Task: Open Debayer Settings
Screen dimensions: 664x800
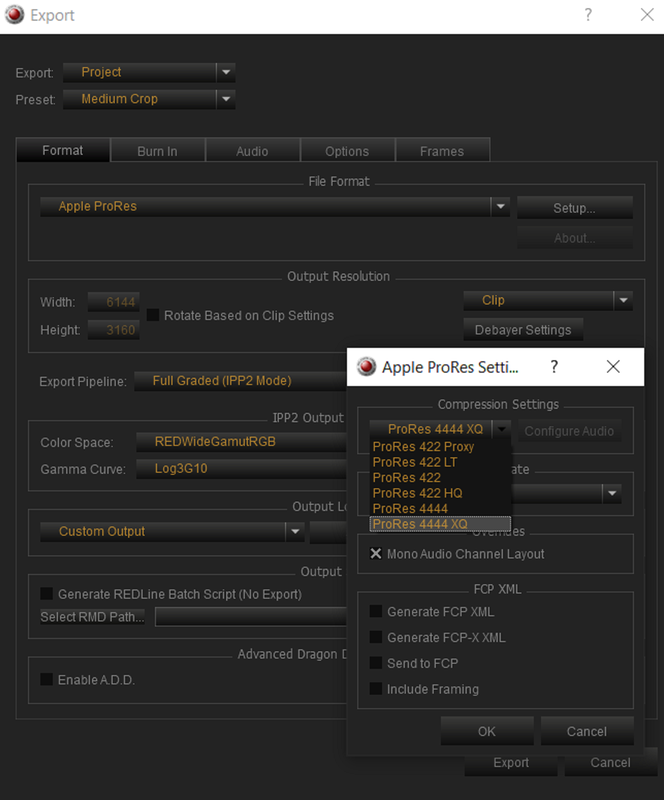Action: [523, 330]
